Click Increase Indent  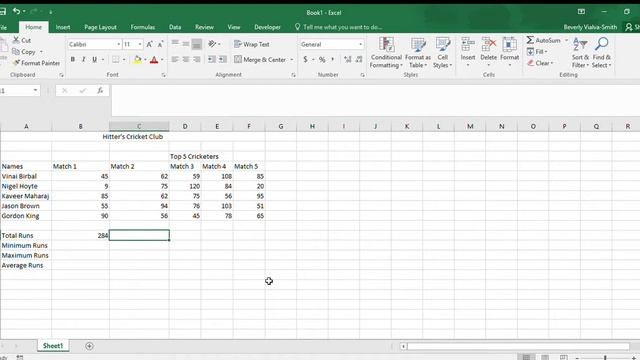[222, 60]
